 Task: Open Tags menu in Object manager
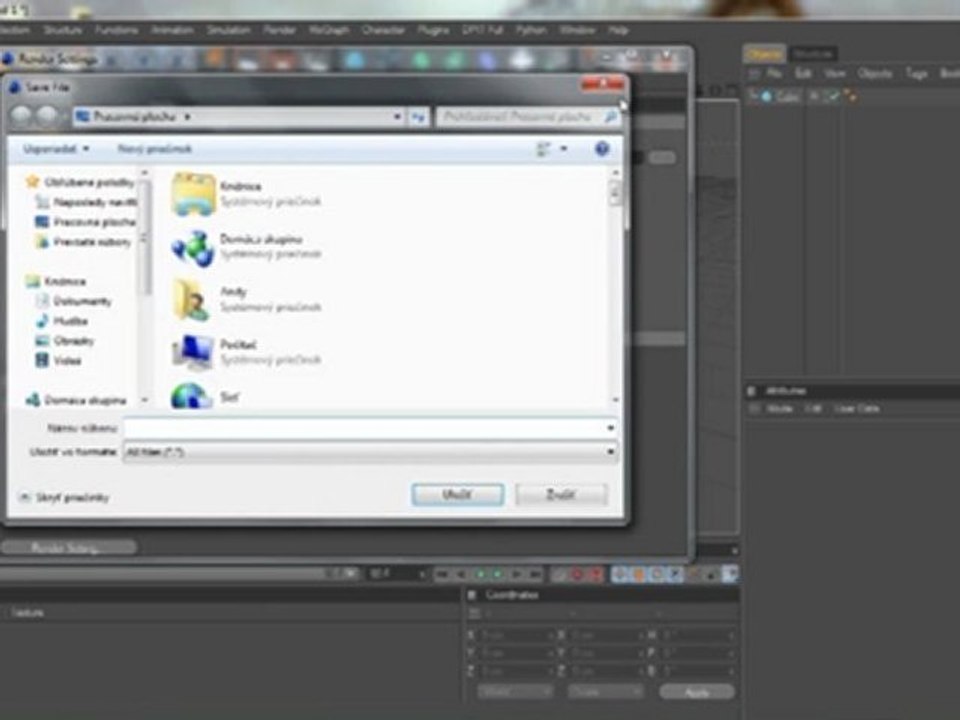(916, 73)
